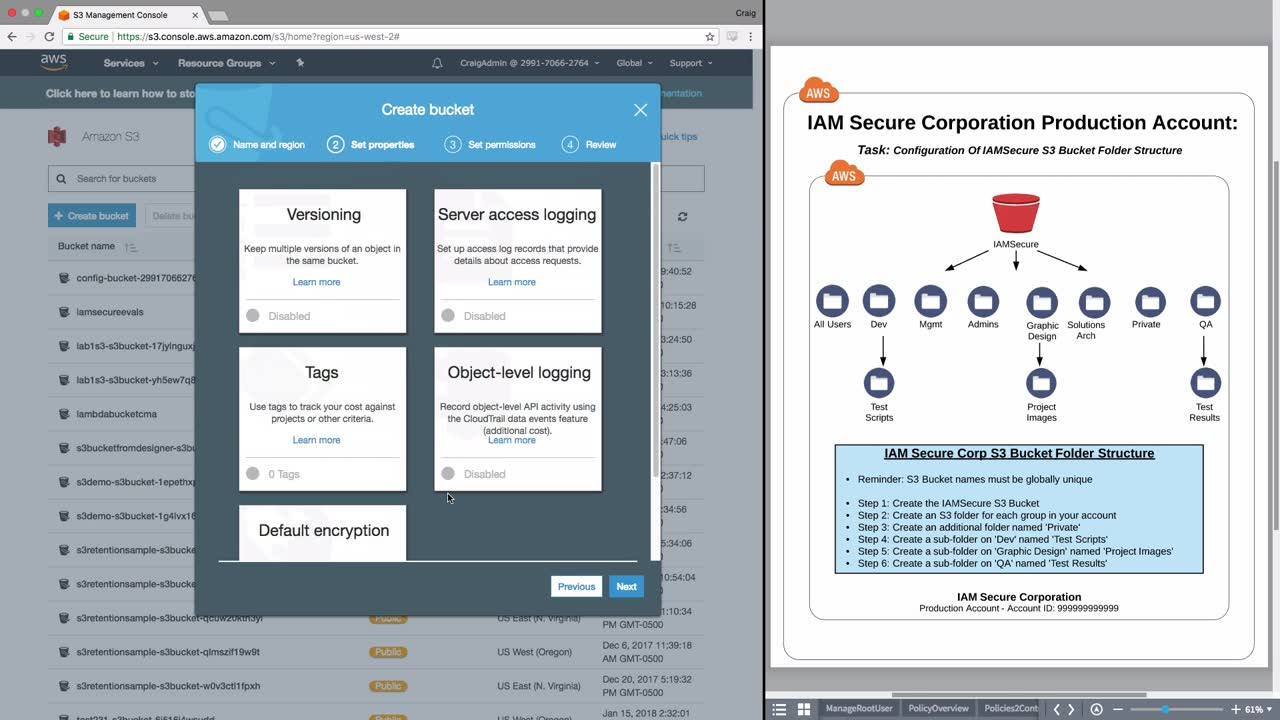The image size is (1280, 720).
Task: Open Learn more under Tags
Action: [x=316, y=440]
